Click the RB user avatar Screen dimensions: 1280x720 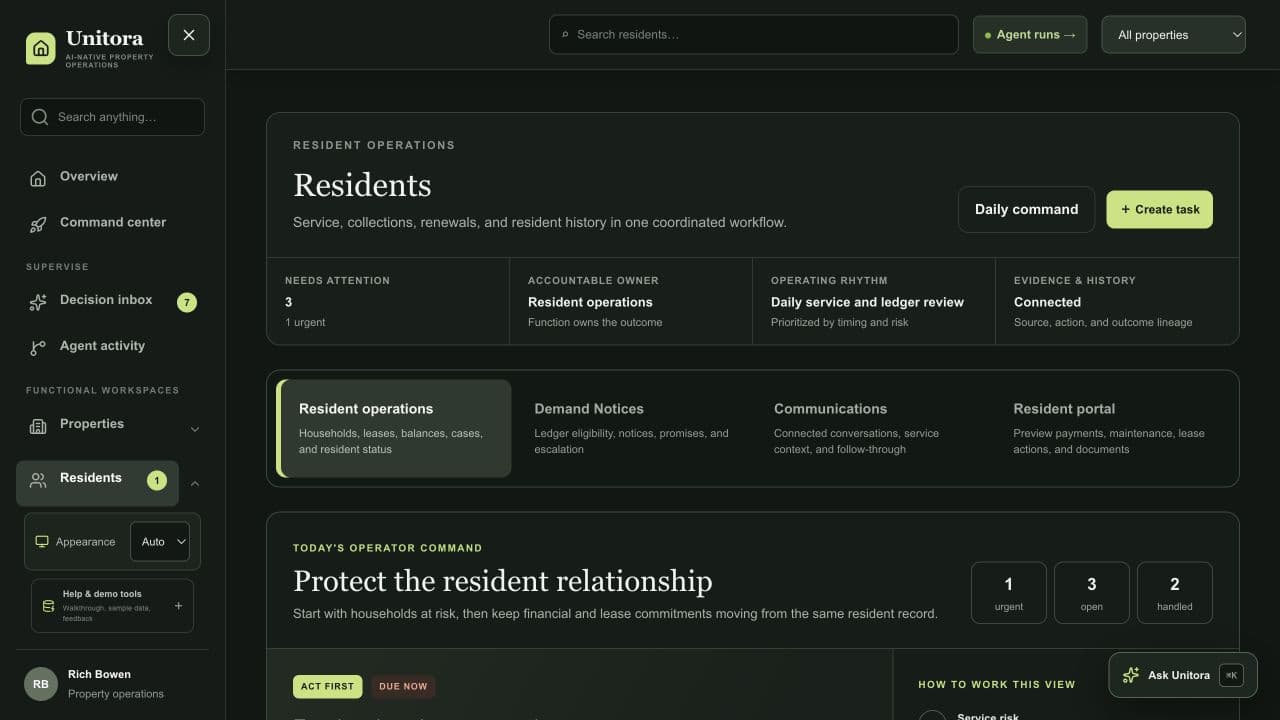[41, 684]
